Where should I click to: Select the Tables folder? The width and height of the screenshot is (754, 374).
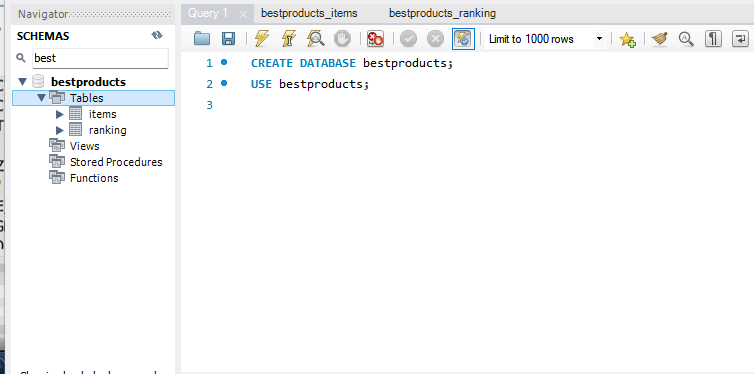click(87, 98)
